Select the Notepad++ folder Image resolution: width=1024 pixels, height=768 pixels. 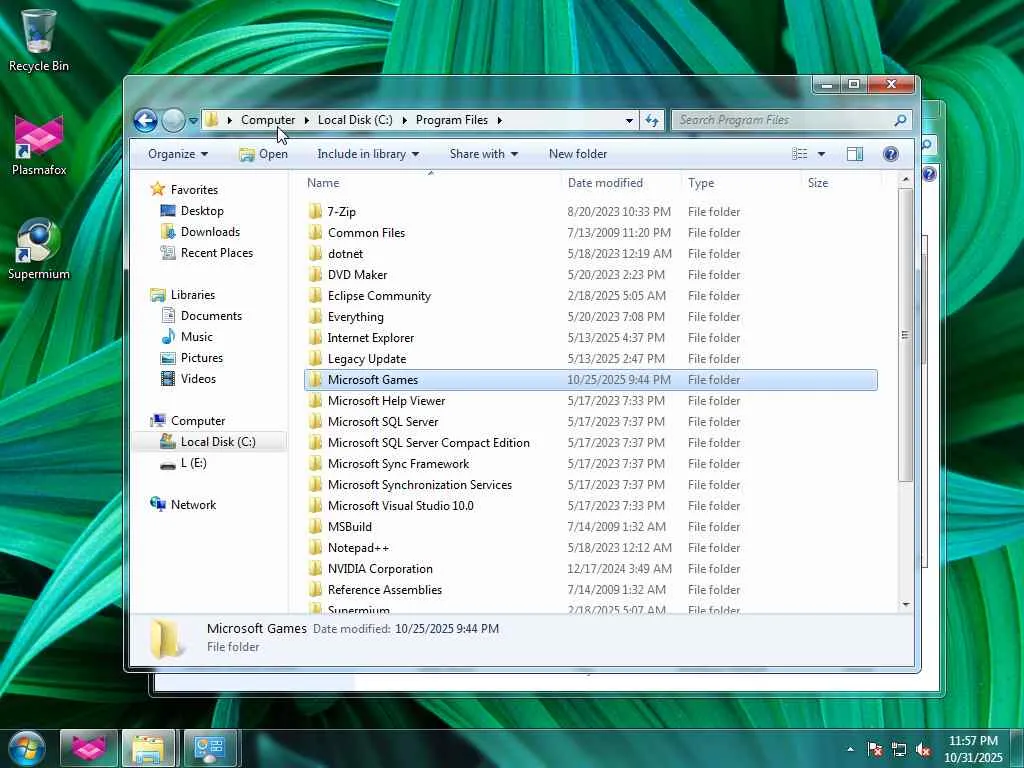(x=358, y=547)
